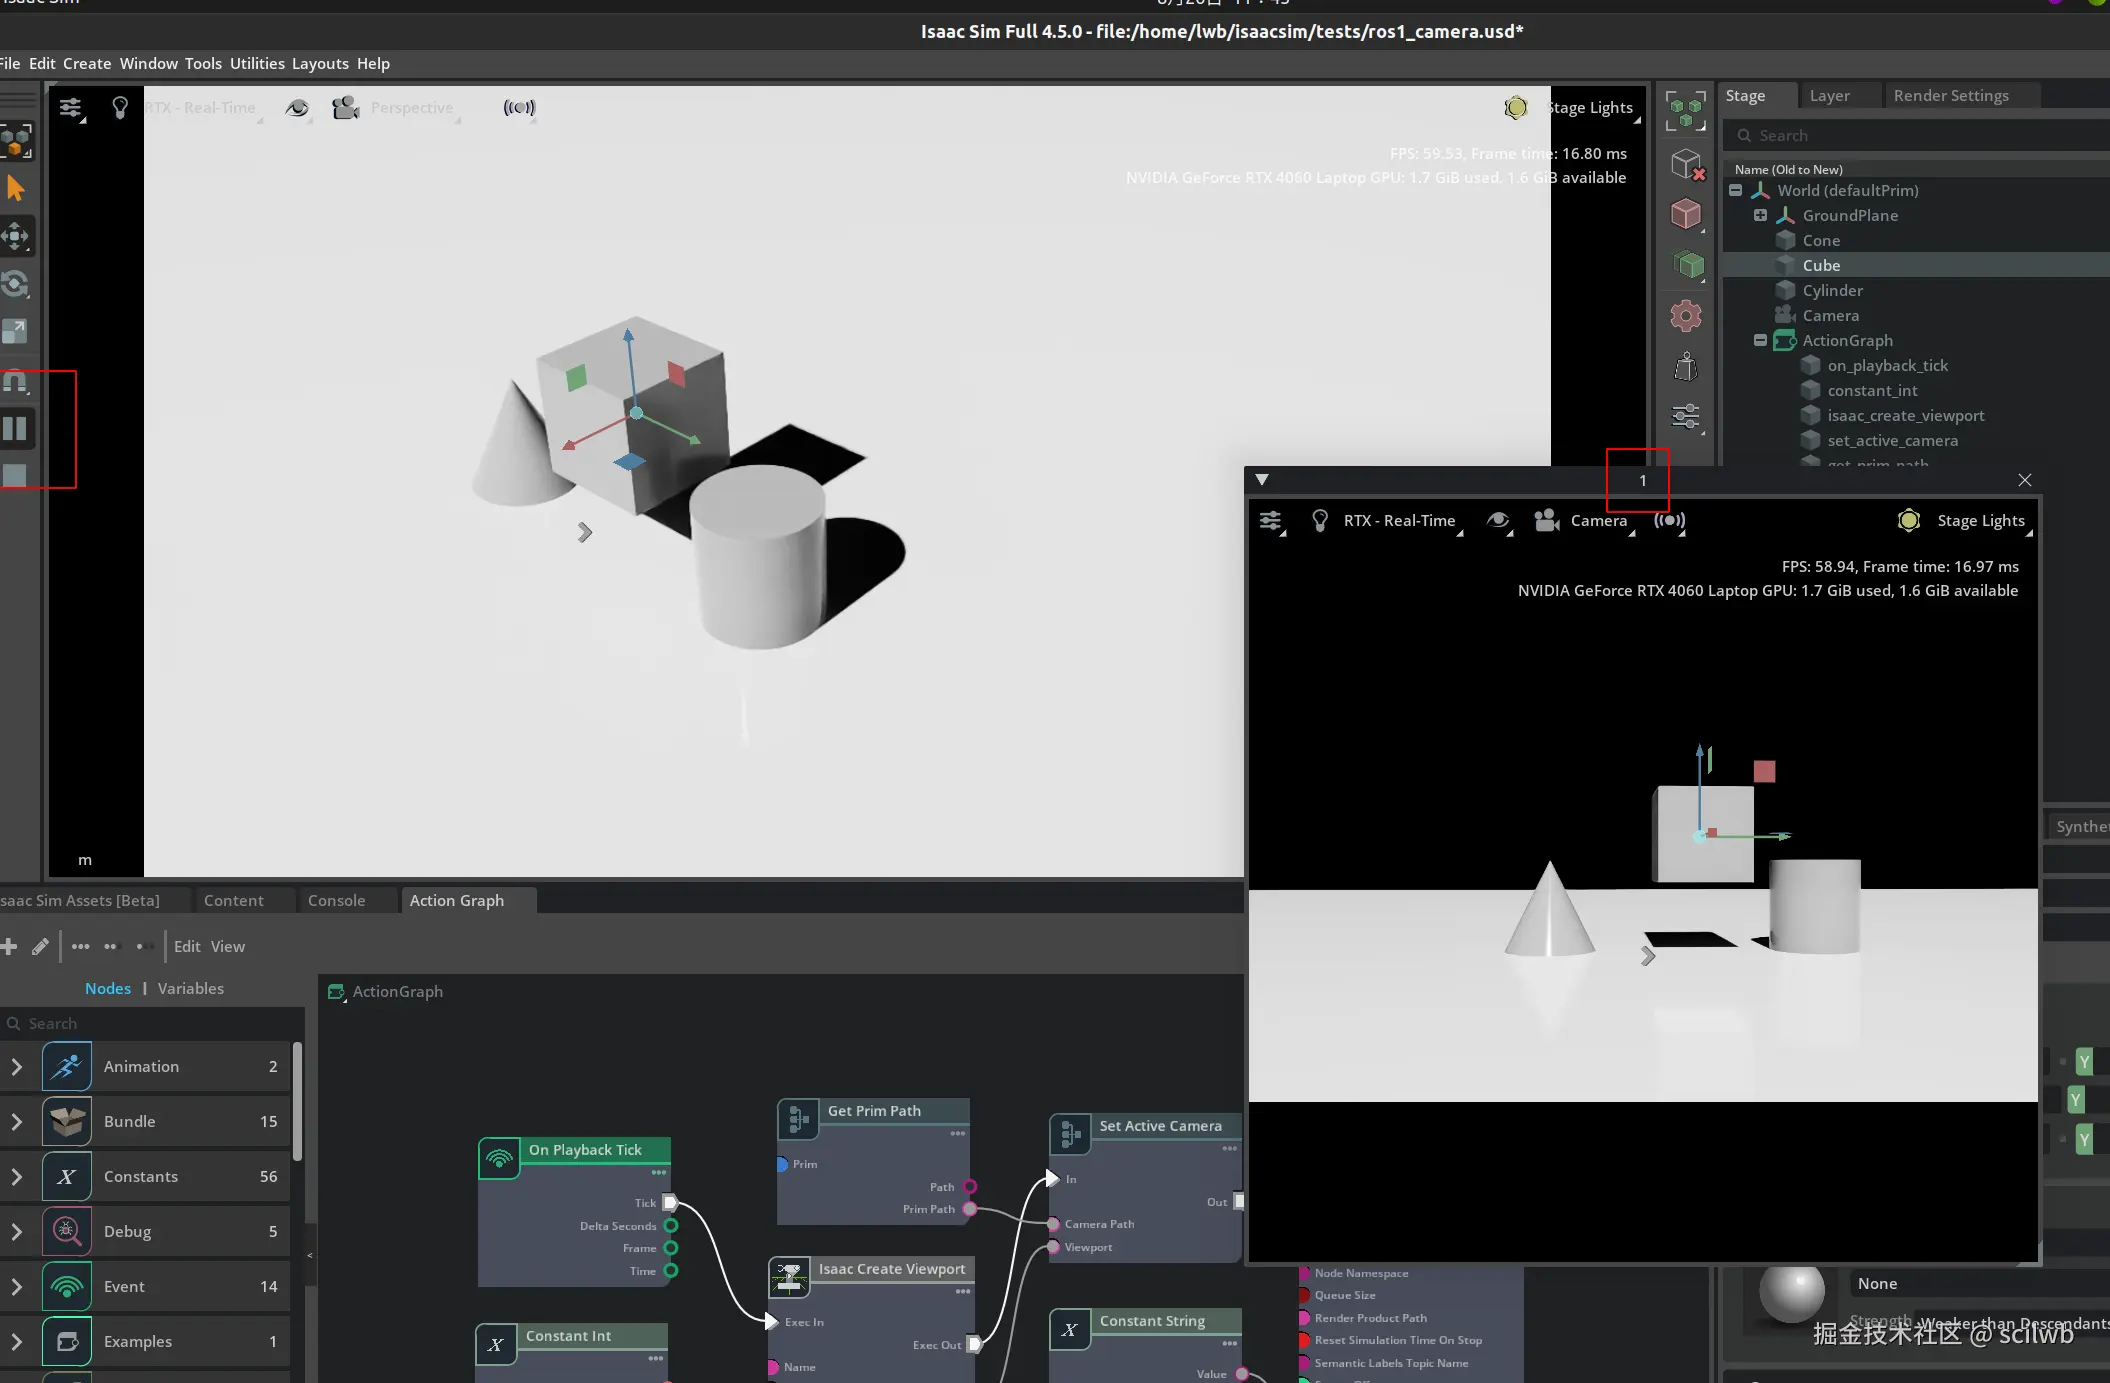Click the lightbulb icon in Camera viewport
Viewport: 2110px width, 1383px height.
tap(1320, 520)
